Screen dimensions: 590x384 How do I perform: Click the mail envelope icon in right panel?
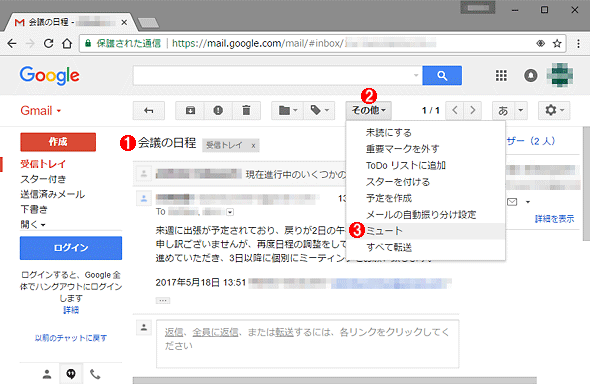click(512, 202)
